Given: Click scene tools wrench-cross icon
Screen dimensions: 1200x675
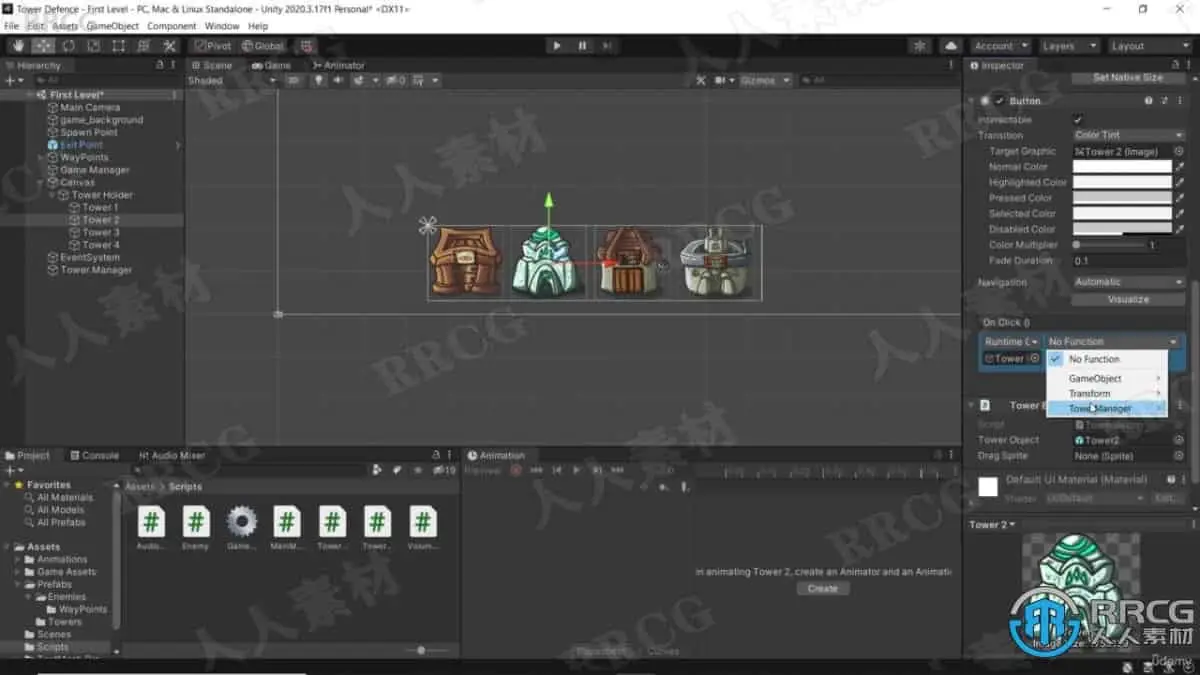Looking at the screenshot, I should 699,80.
